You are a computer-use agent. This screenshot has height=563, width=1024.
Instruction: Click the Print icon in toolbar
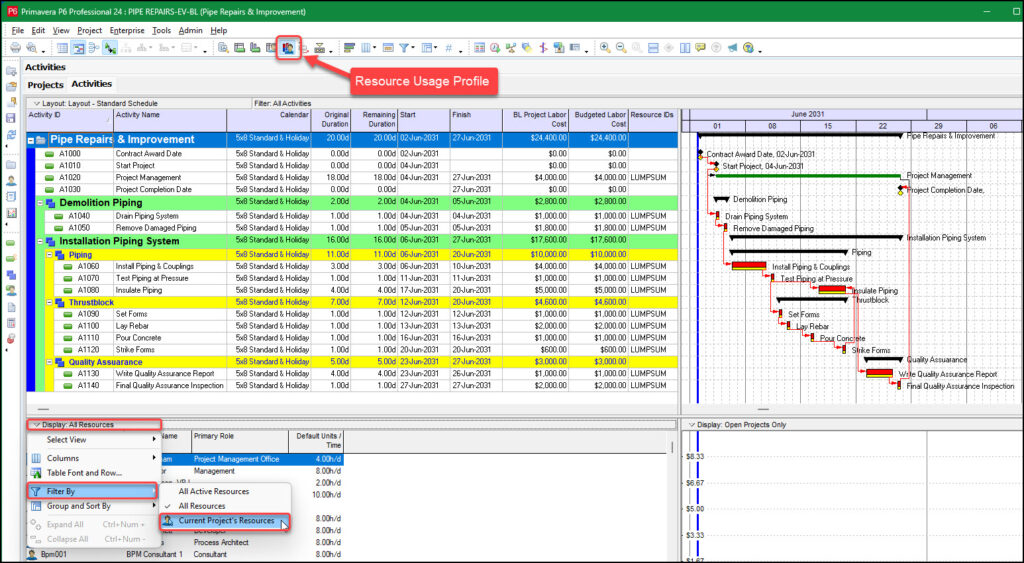pos(13,47)
